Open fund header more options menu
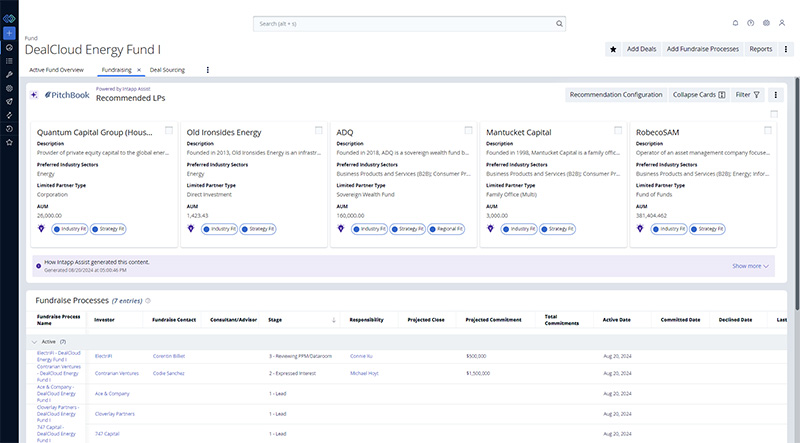 coord(786,49)
